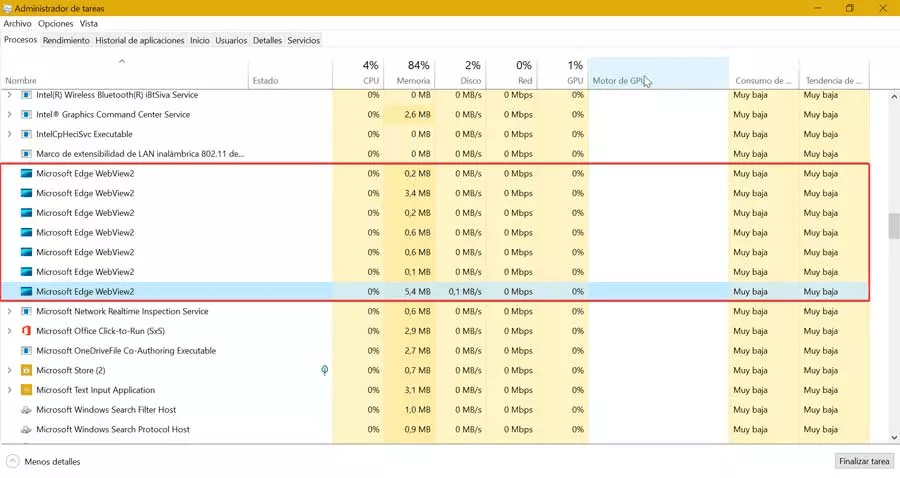The width and height of the screenshot is (900, 478).
Task: Select the Microsoft OneDriveFile Co-Authoring Executable row
Action: click(435, 351)
